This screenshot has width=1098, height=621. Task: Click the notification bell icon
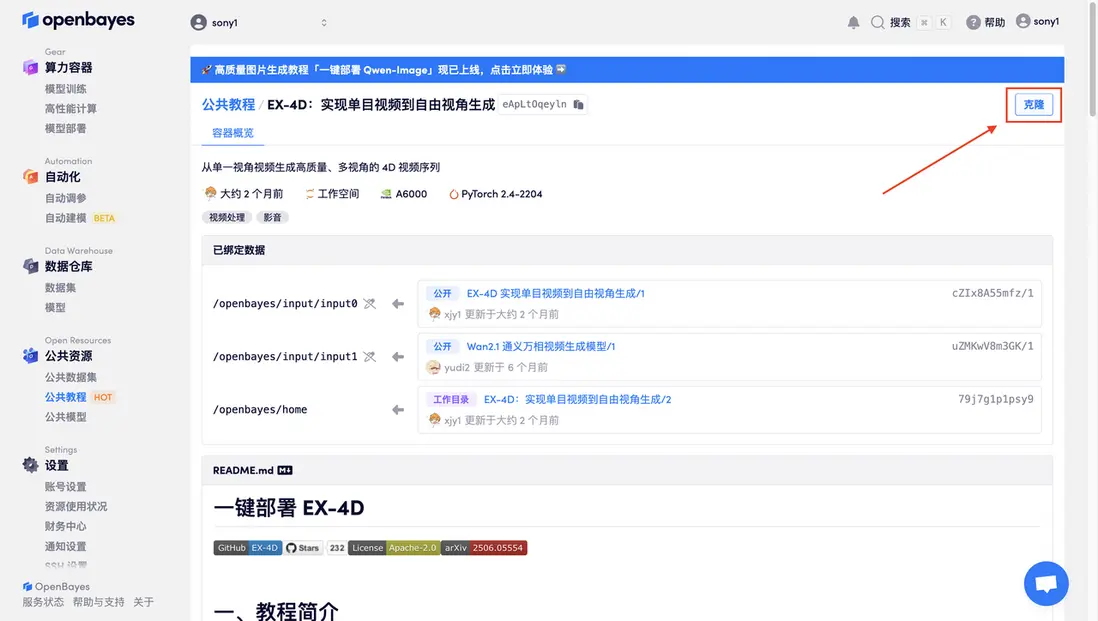pos(853,22)
